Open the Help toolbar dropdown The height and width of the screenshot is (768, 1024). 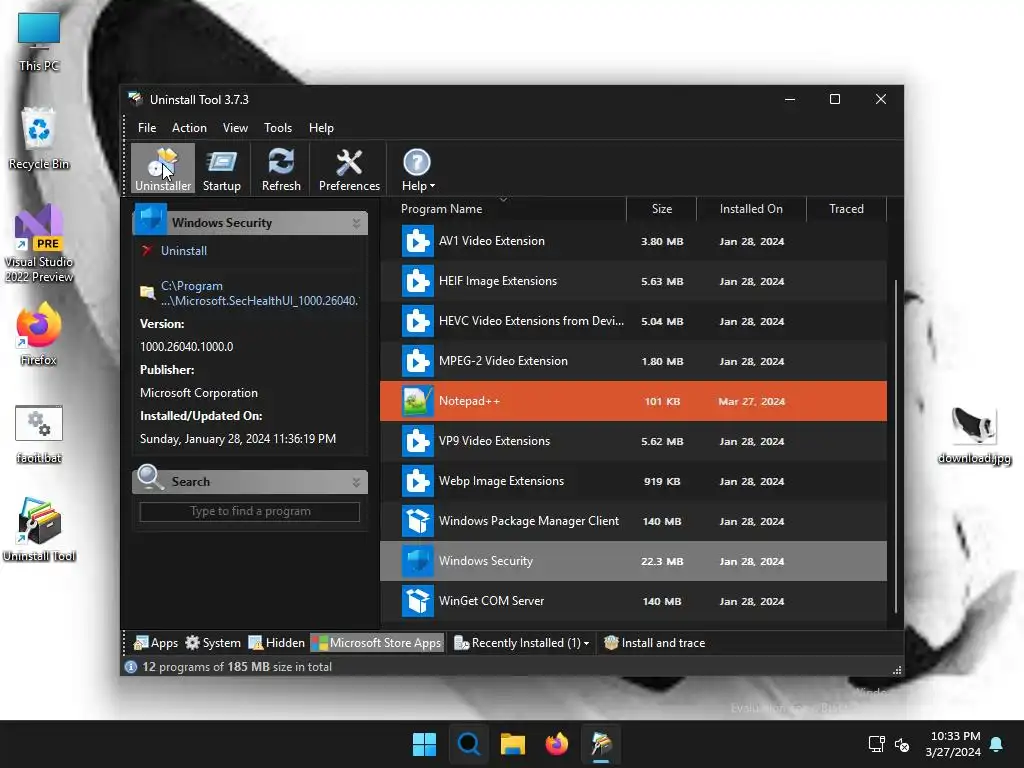click(417, 169)
